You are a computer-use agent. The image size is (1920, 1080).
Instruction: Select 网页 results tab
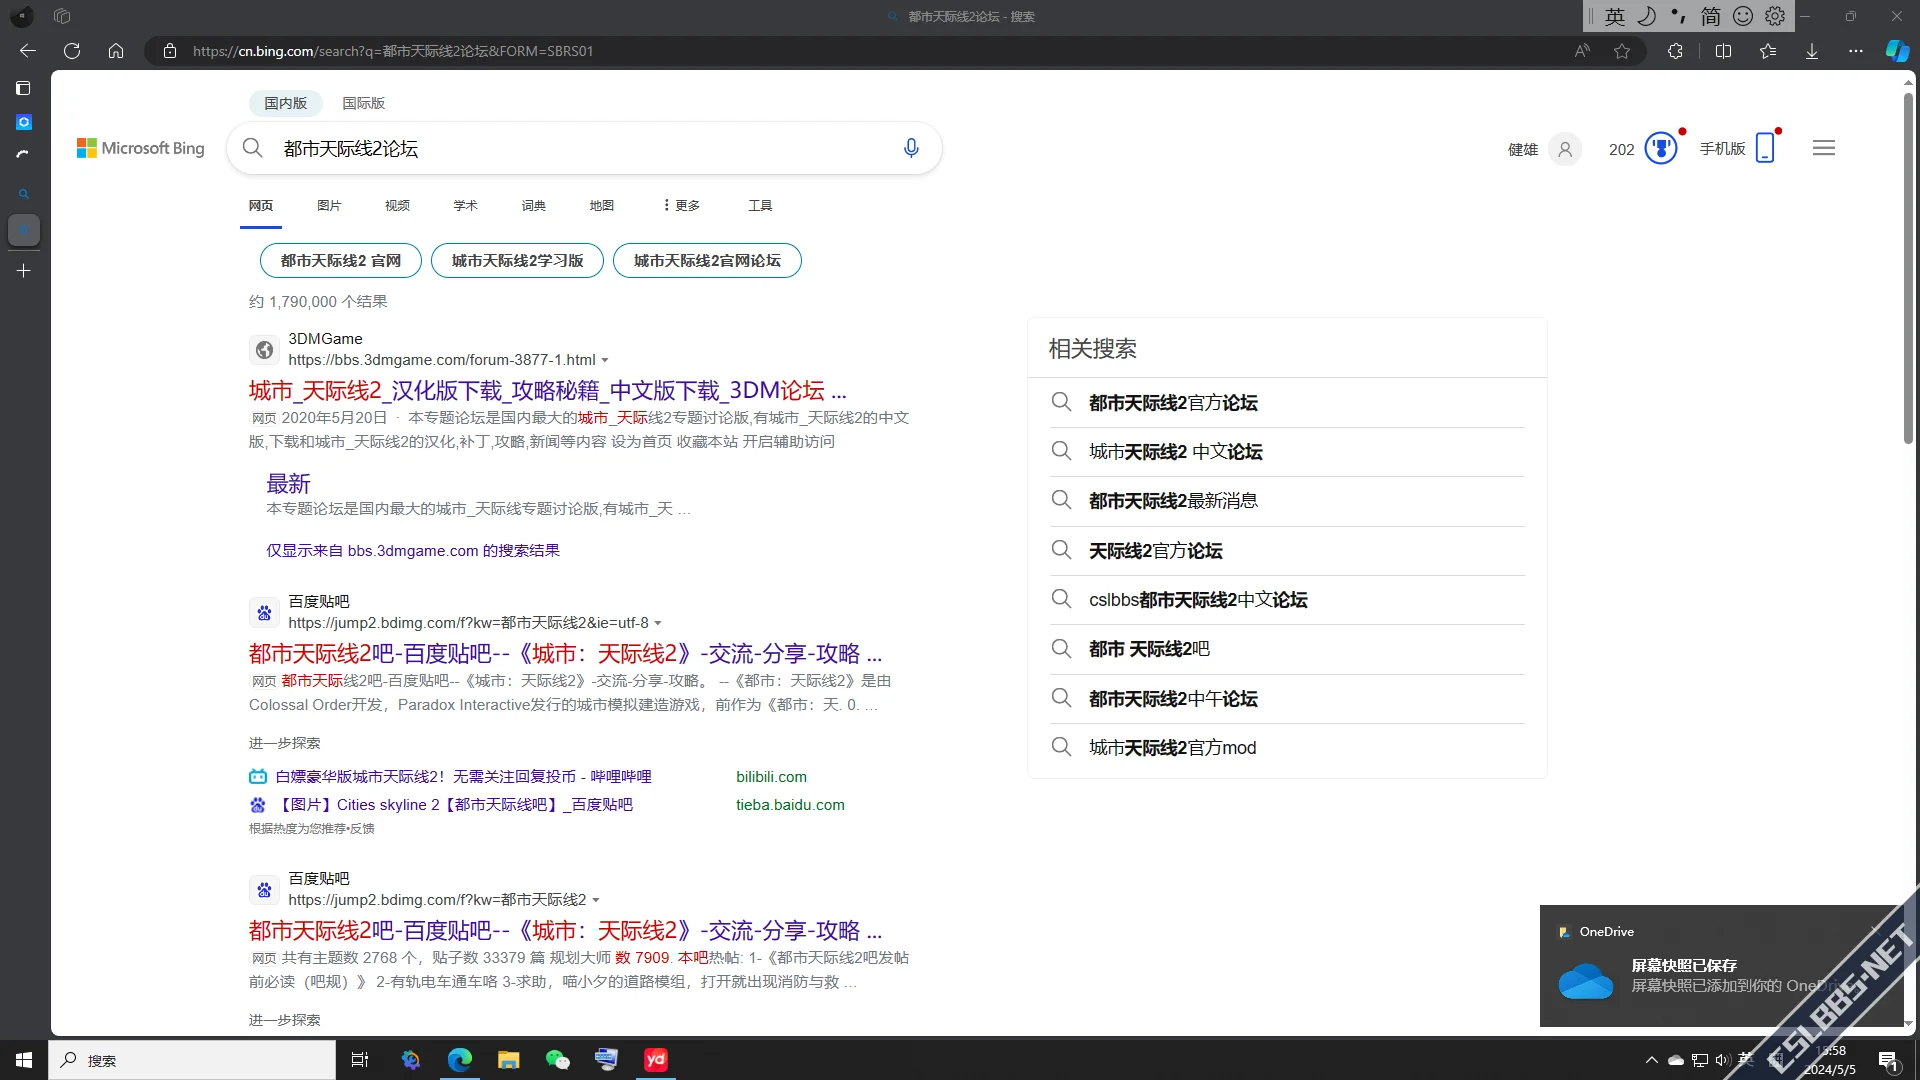tap(261, 205)
